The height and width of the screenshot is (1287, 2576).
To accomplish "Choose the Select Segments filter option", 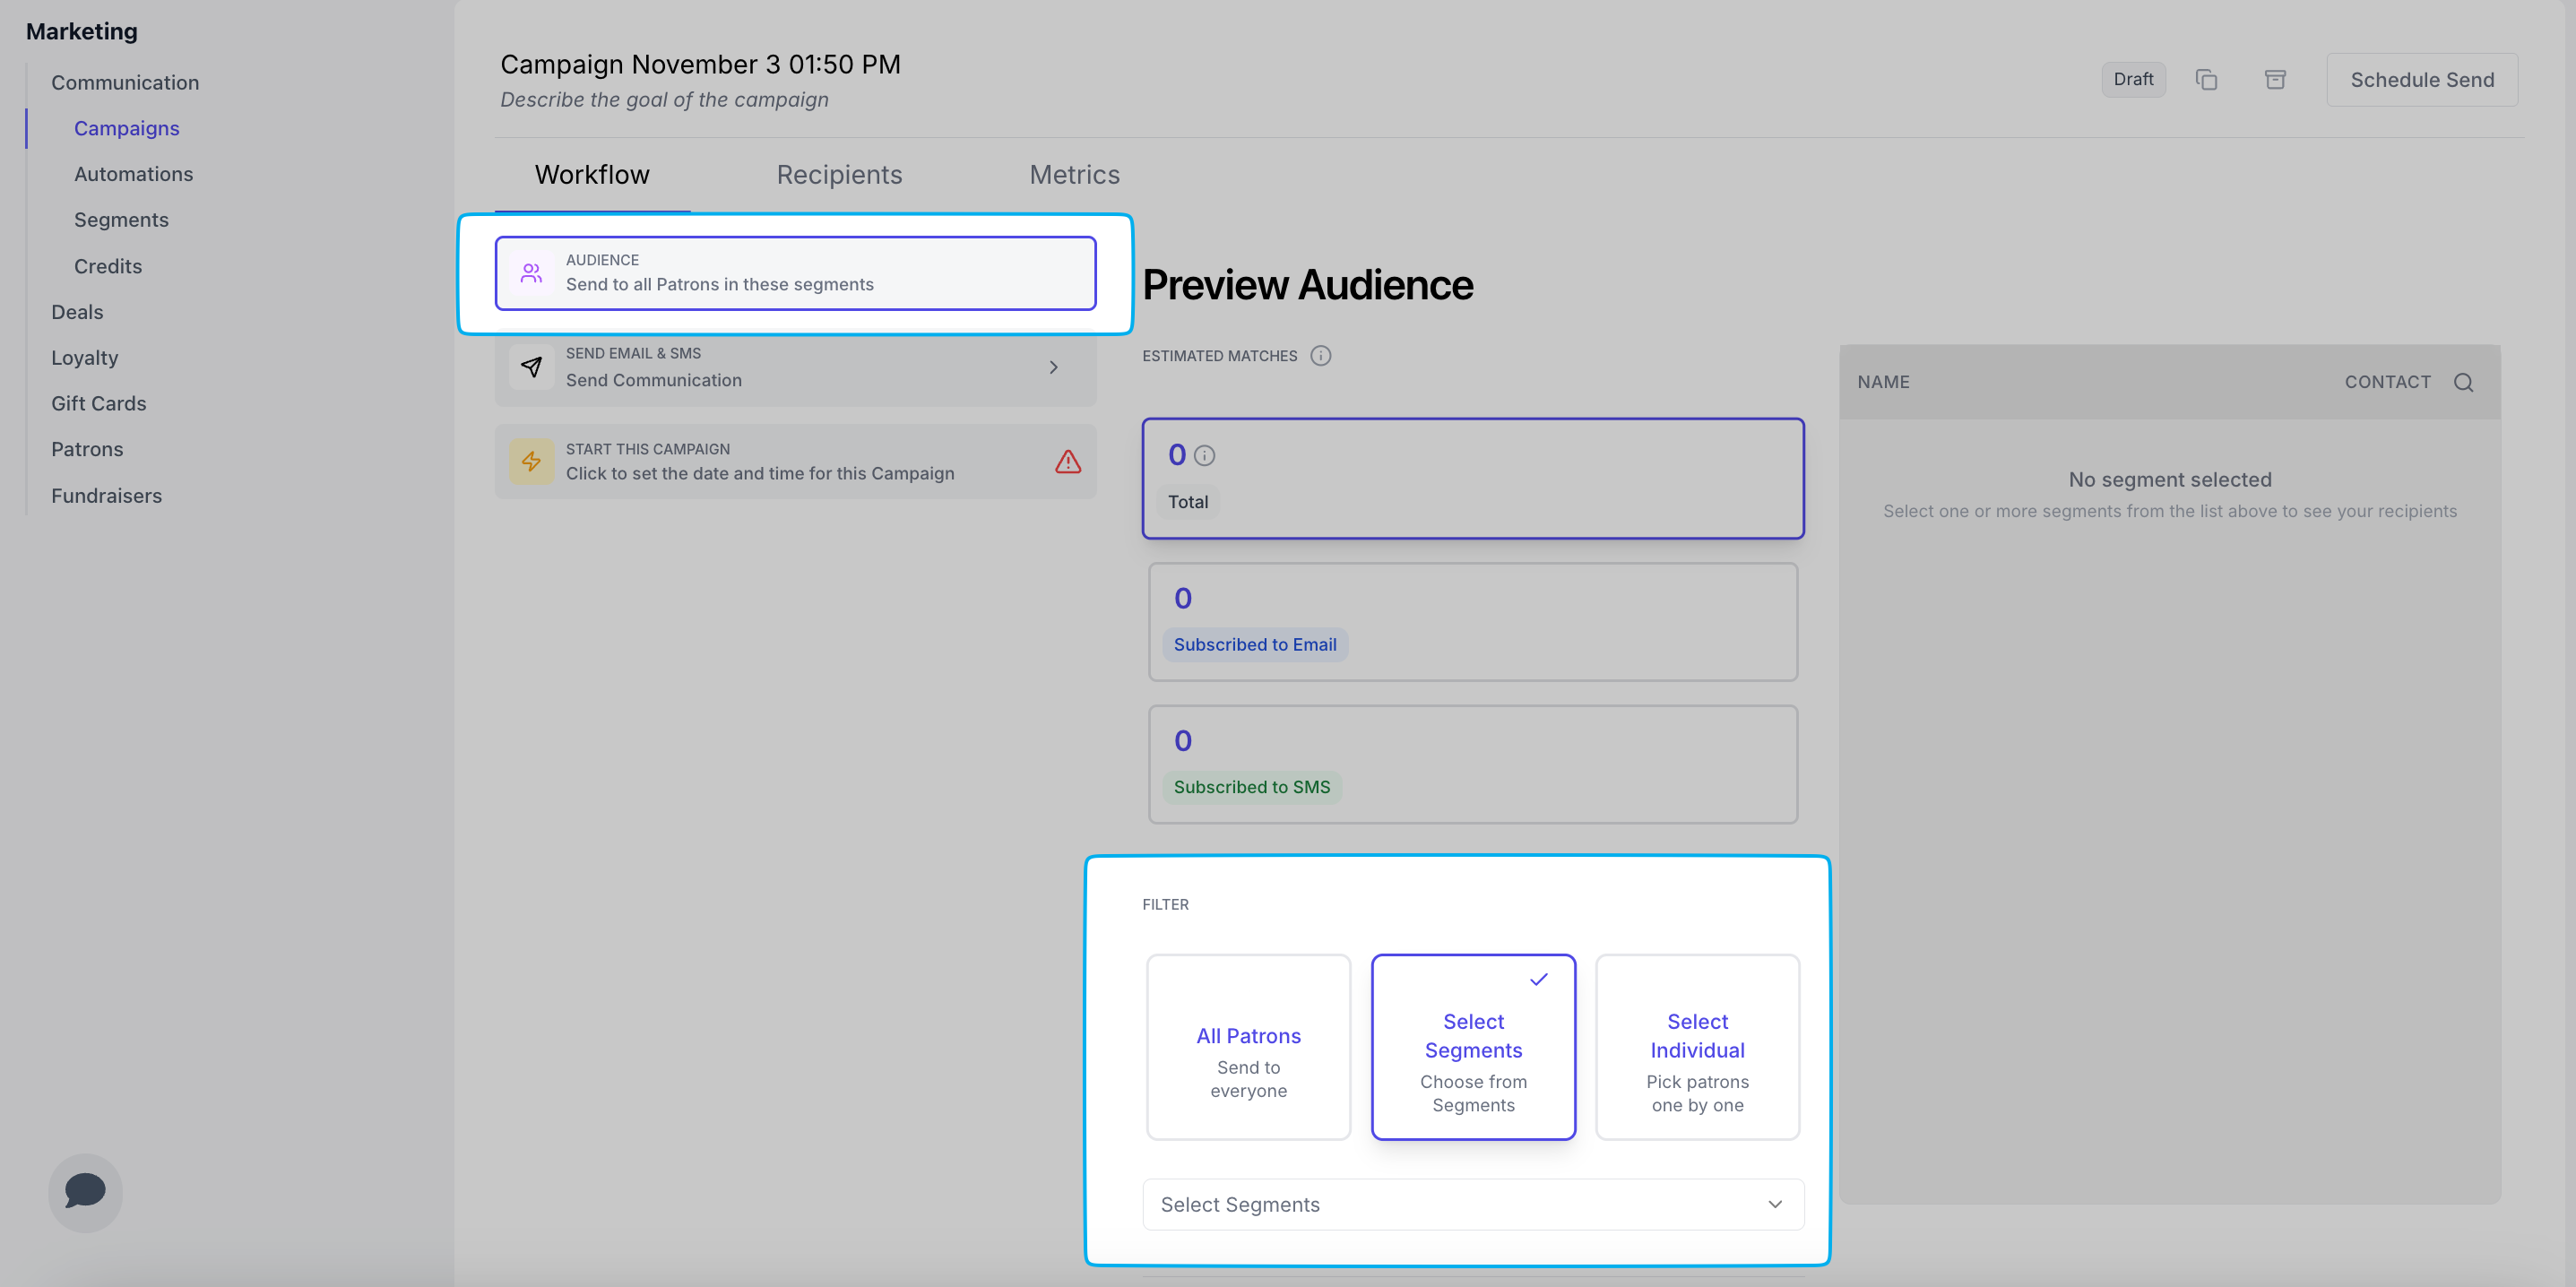I will point(1472,1046).
